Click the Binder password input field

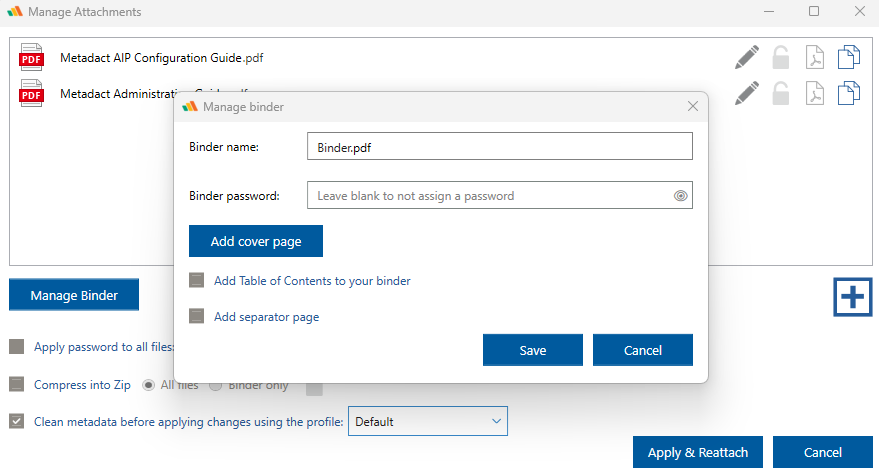click(499, 195)
